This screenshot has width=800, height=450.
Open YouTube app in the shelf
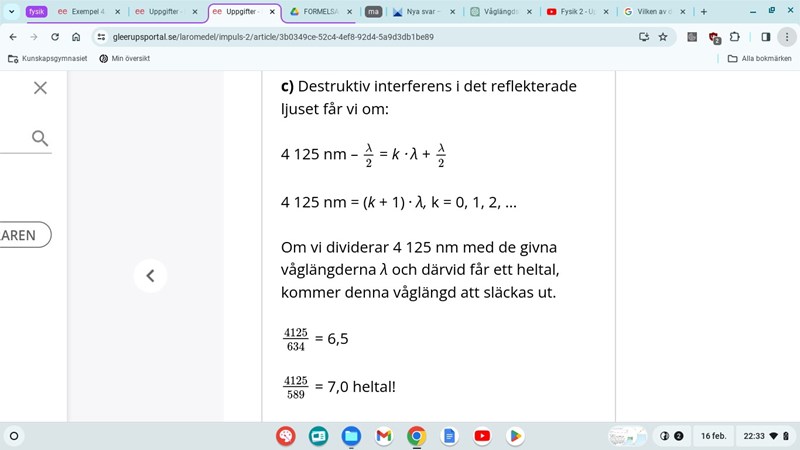click(x=482, y=436)
